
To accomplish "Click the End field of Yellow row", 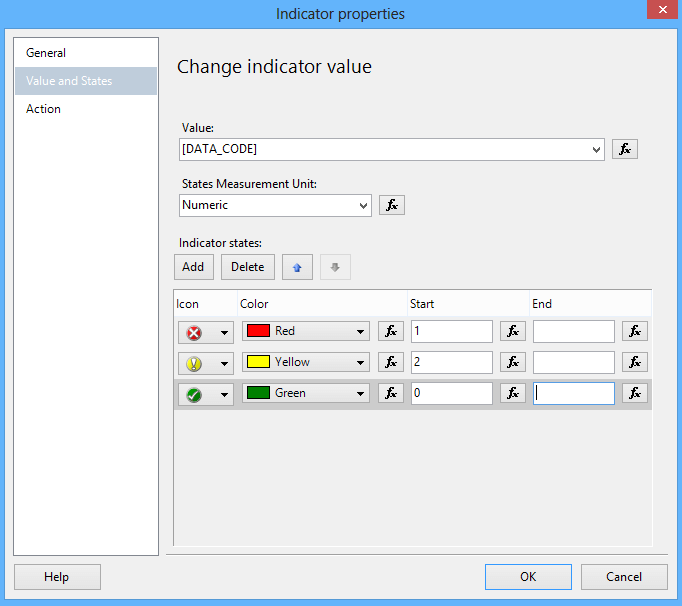I will (574, 362).
